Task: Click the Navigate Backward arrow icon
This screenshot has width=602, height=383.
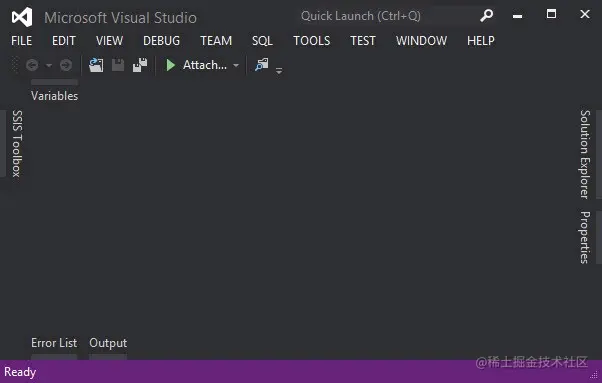Action: point(32,65)
